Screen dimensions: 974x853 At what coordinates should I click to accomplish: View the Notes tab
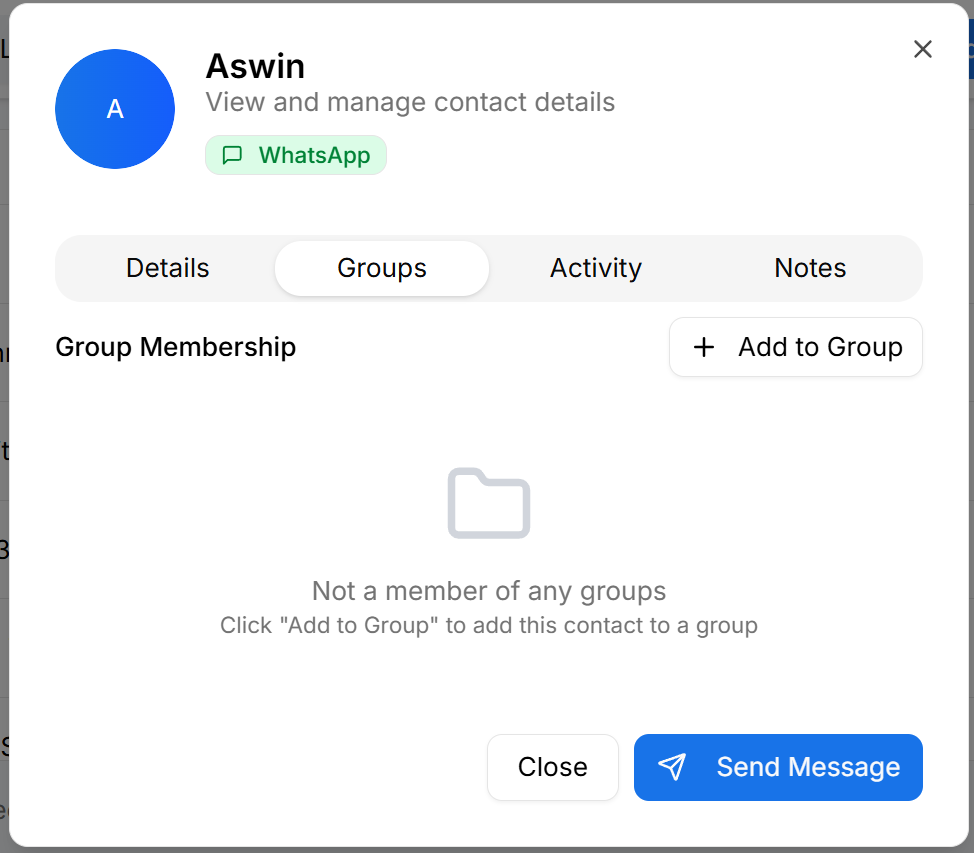coord(809,268)
